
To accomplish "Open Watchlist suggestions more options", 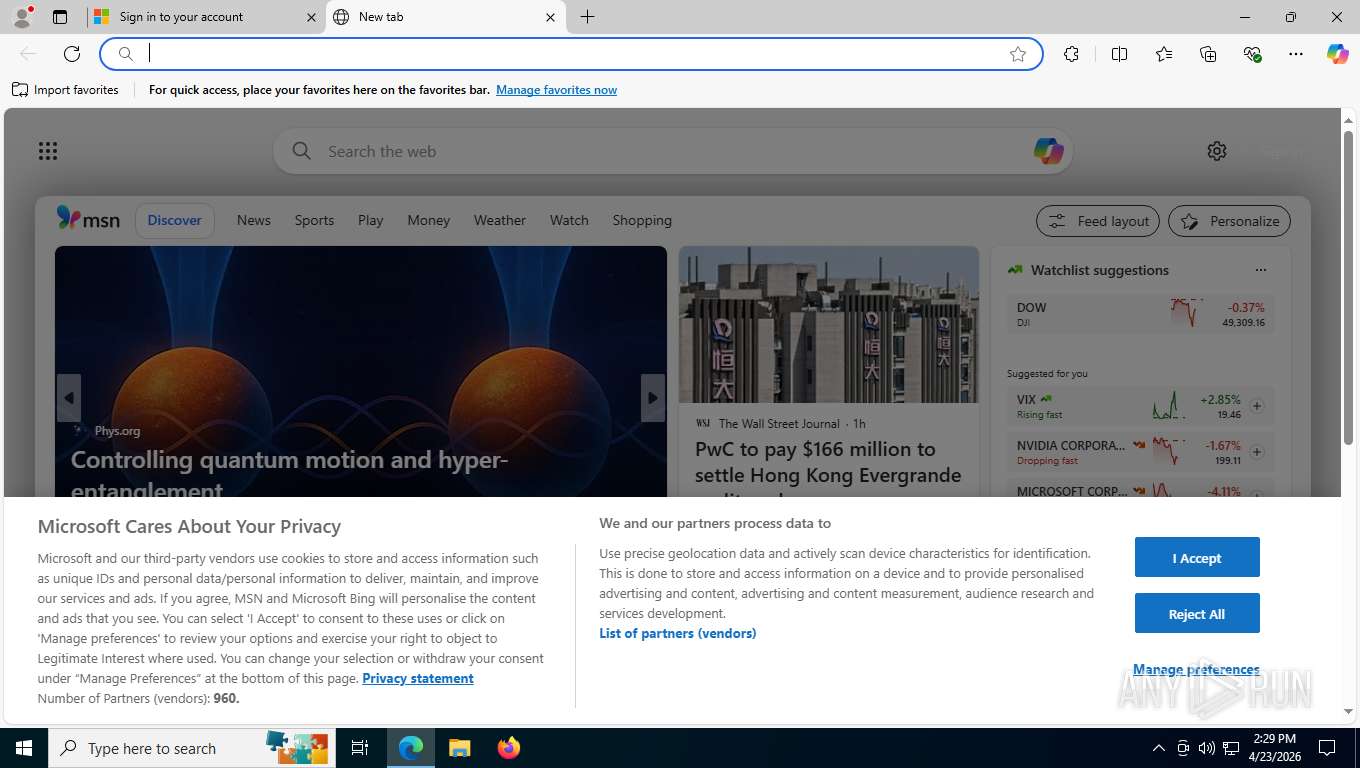I will 1260,270.
